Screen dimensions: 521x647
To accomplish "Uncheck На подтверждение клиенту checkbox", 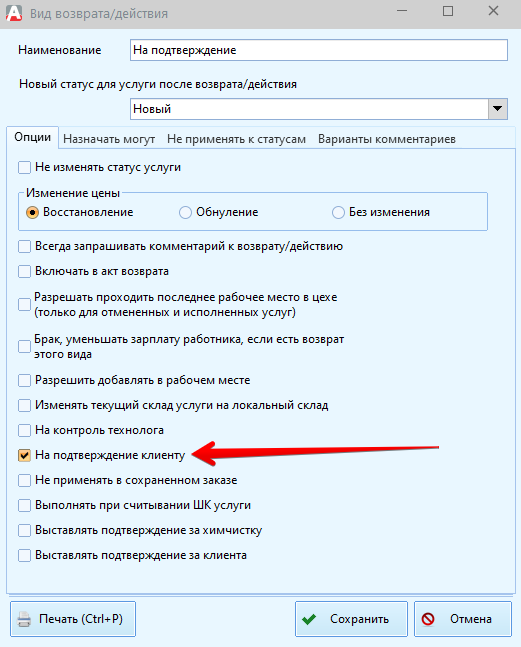I will (x=24, y=455).
